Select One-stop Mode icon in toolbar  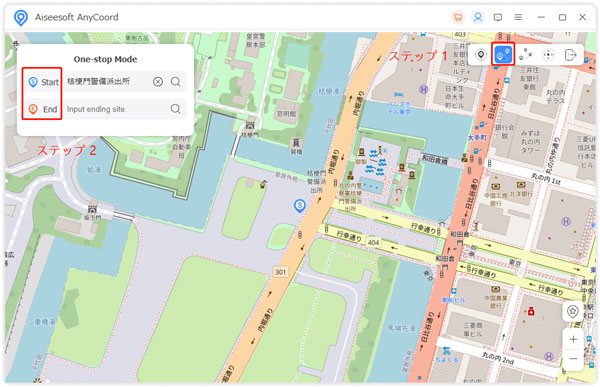(503, 55)
